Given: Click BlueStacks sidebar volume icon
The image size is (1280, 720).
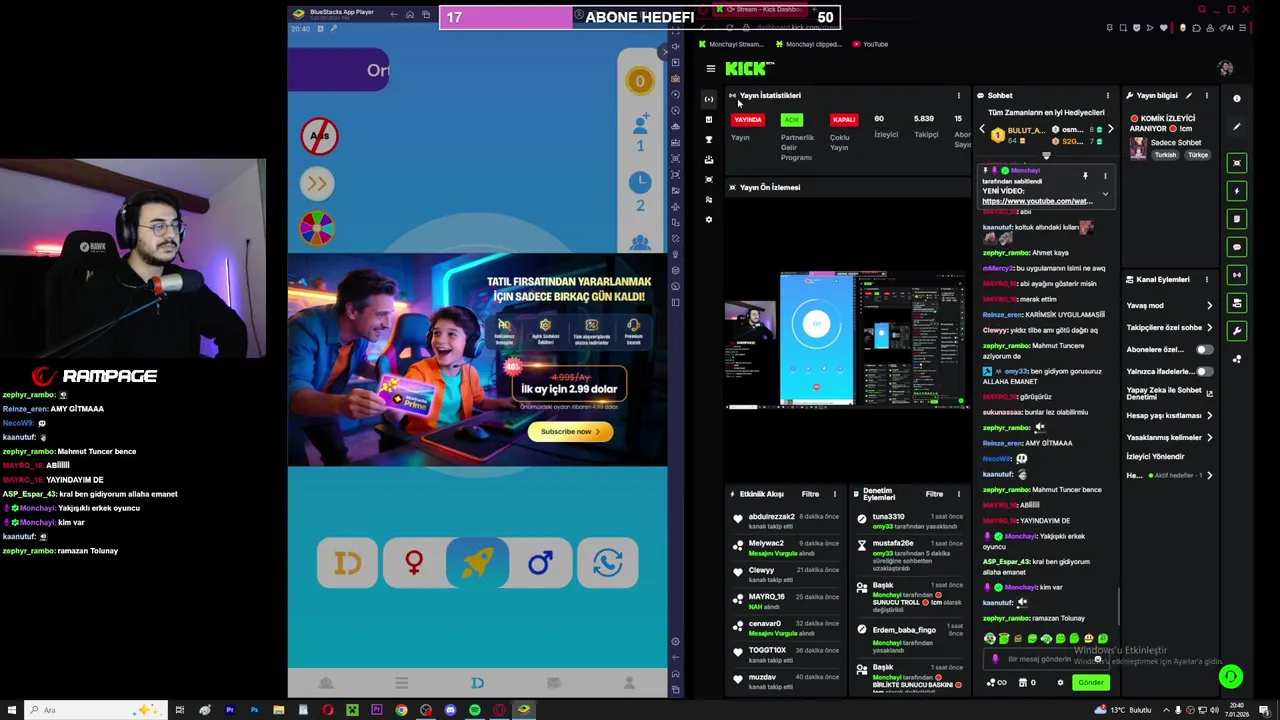Looking at the screenshot, I should tap(675, 46).
